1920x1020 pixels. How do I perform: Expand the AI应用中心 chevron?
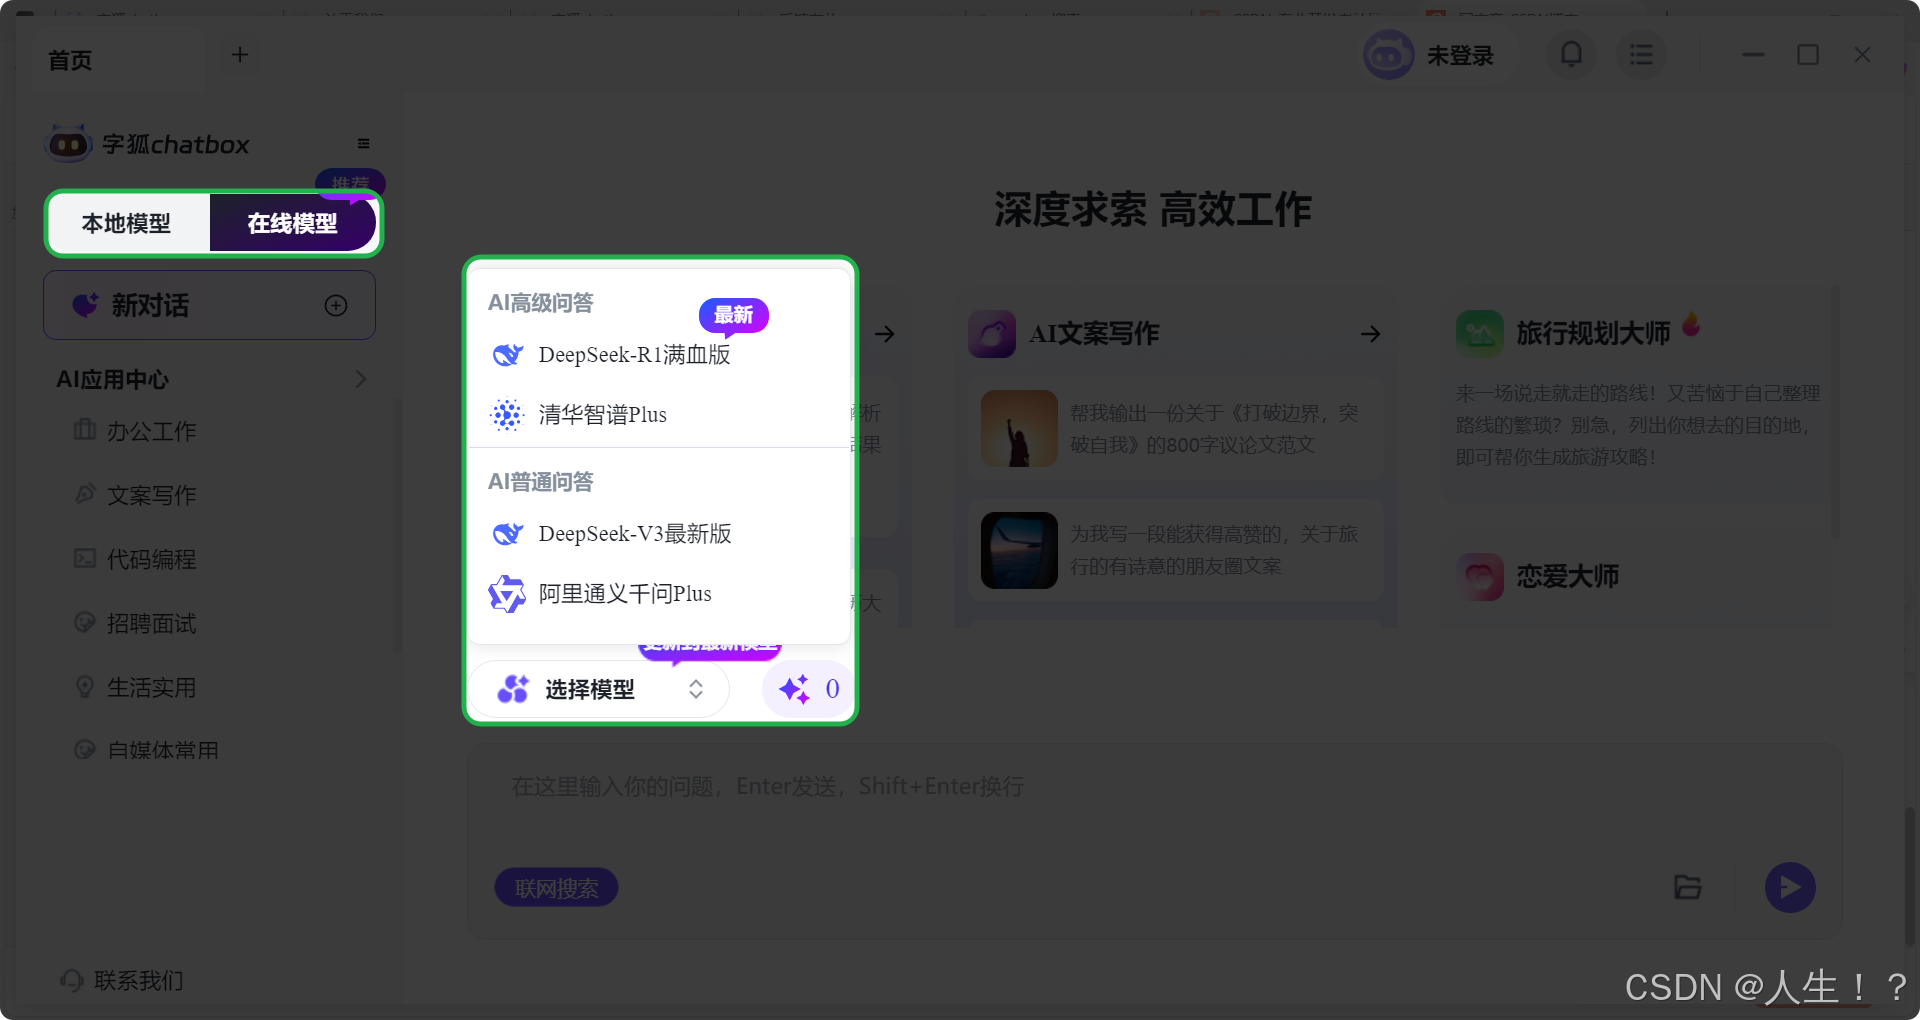pyautogui.click(x=360, y=379)
